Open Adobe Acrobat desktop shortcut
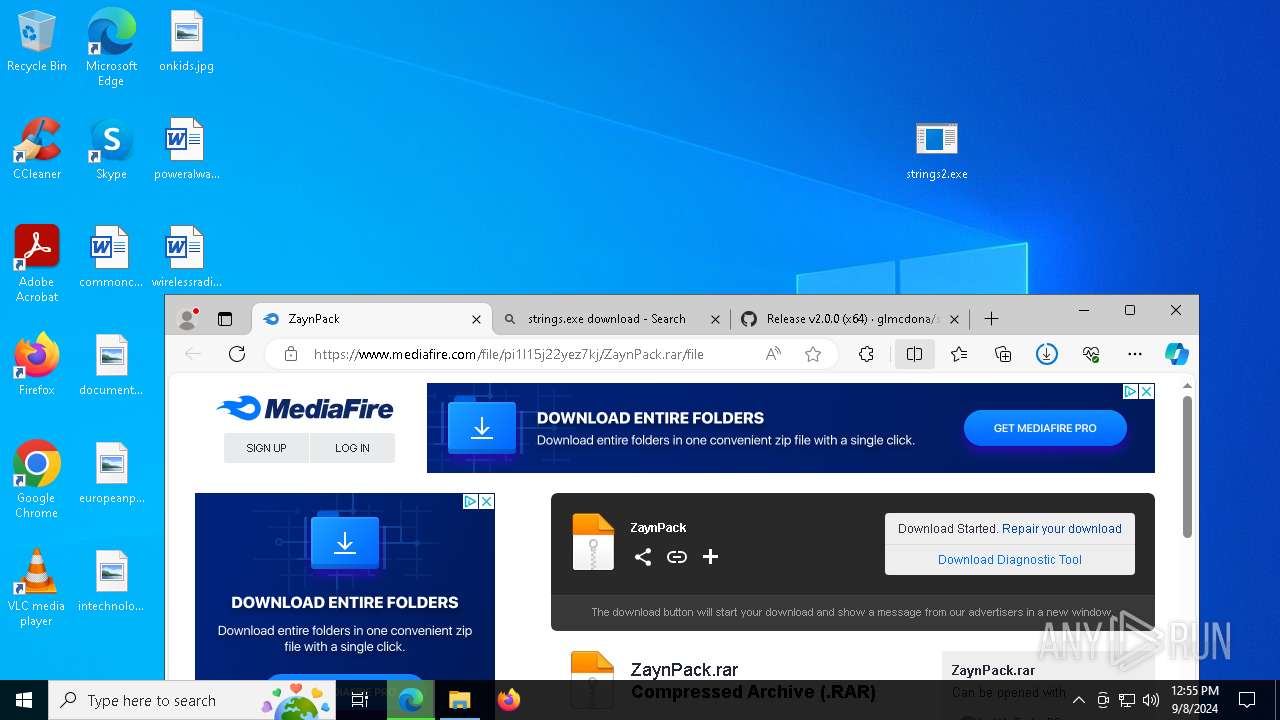Viewport: 1280px width, 720px height. coord(37,264)
